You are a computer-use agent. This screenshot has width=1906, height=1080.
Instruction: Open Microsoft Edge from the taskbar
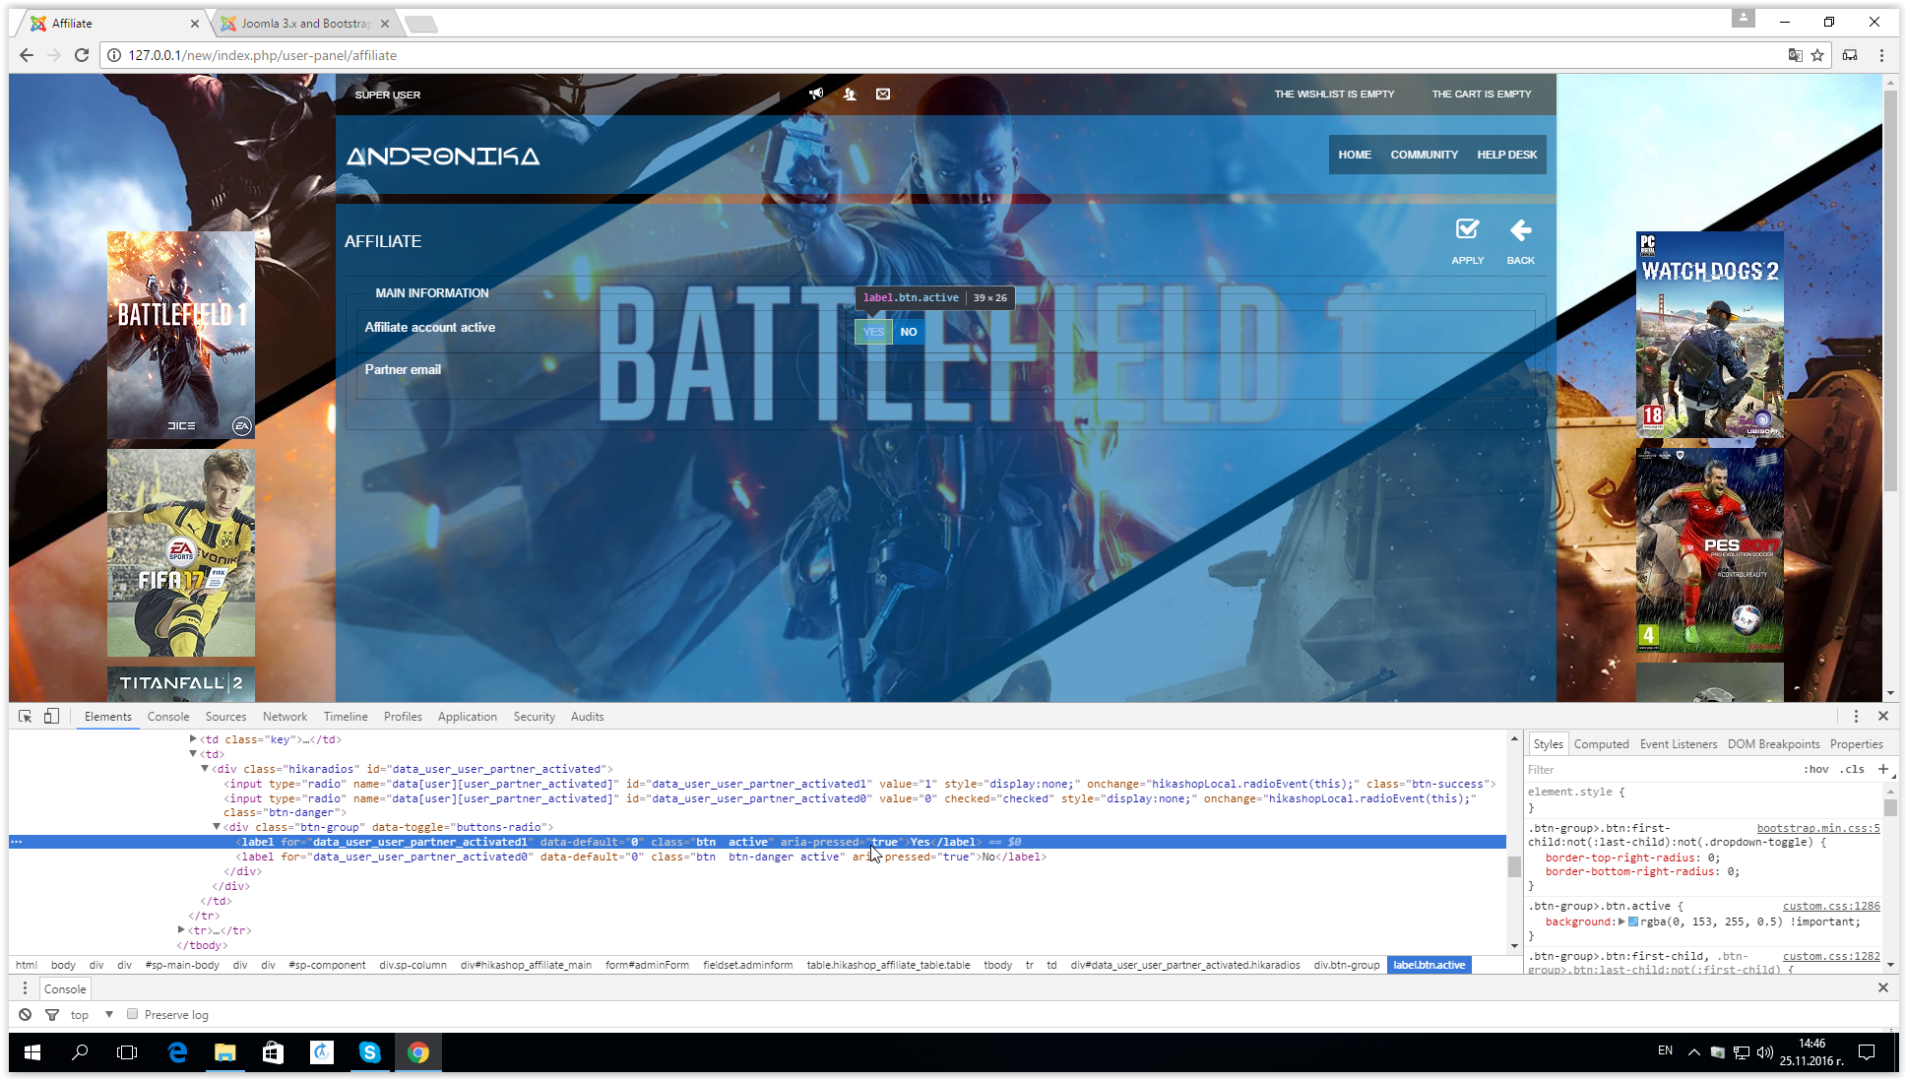coord(177,1052)
